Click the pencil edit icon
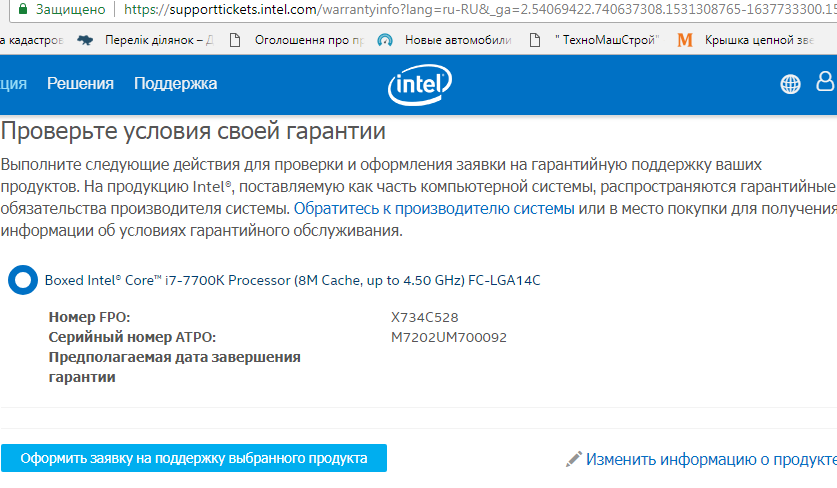837x488 pixels. (574, 459)
